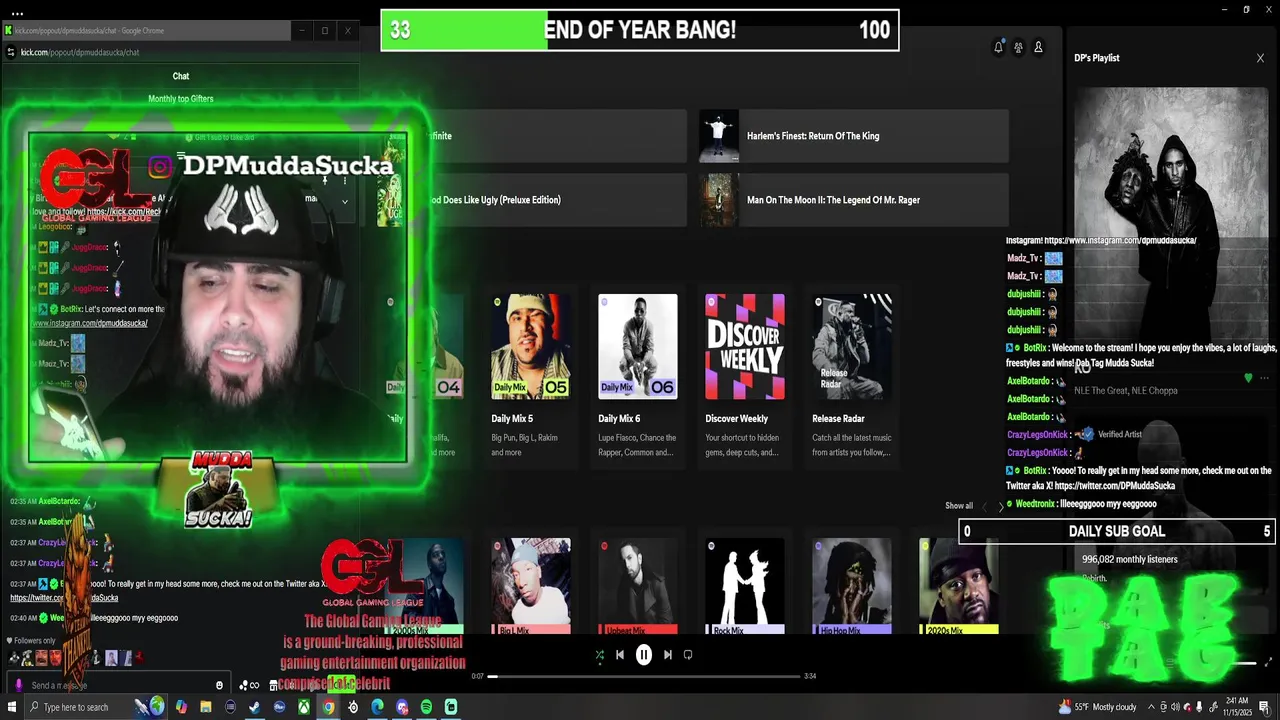1280x720 pixels.
Task: Open the Big L Mix cover
Action: click(x=531, y=586)
